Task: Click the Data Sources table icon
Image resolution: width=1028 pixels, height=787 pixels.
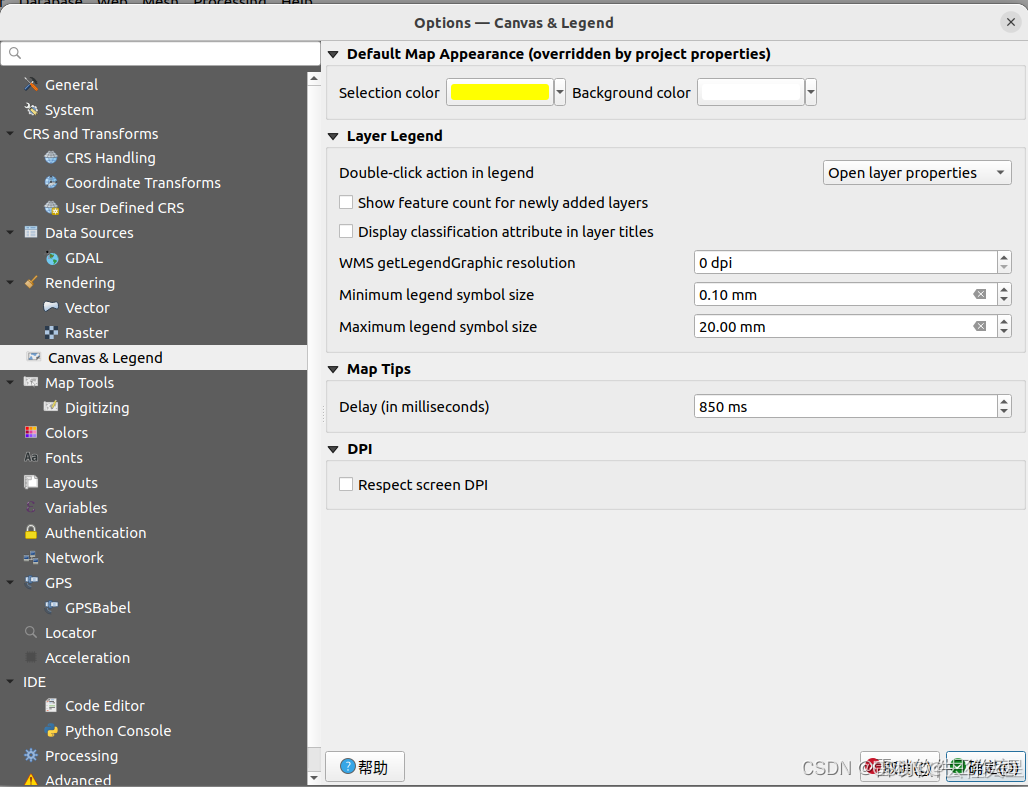Action: pyautogui.click(x=31, y=232)
